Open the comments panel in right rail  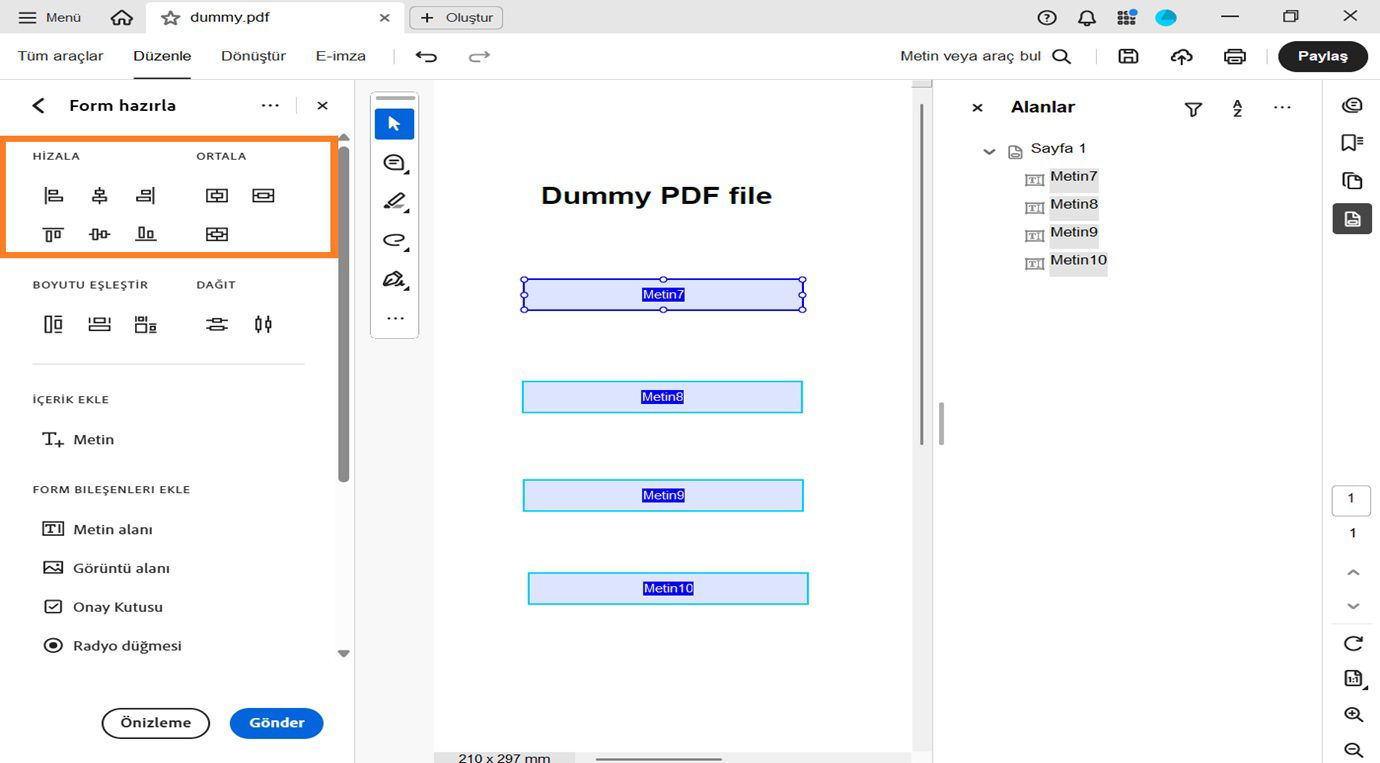point(1352,106)
